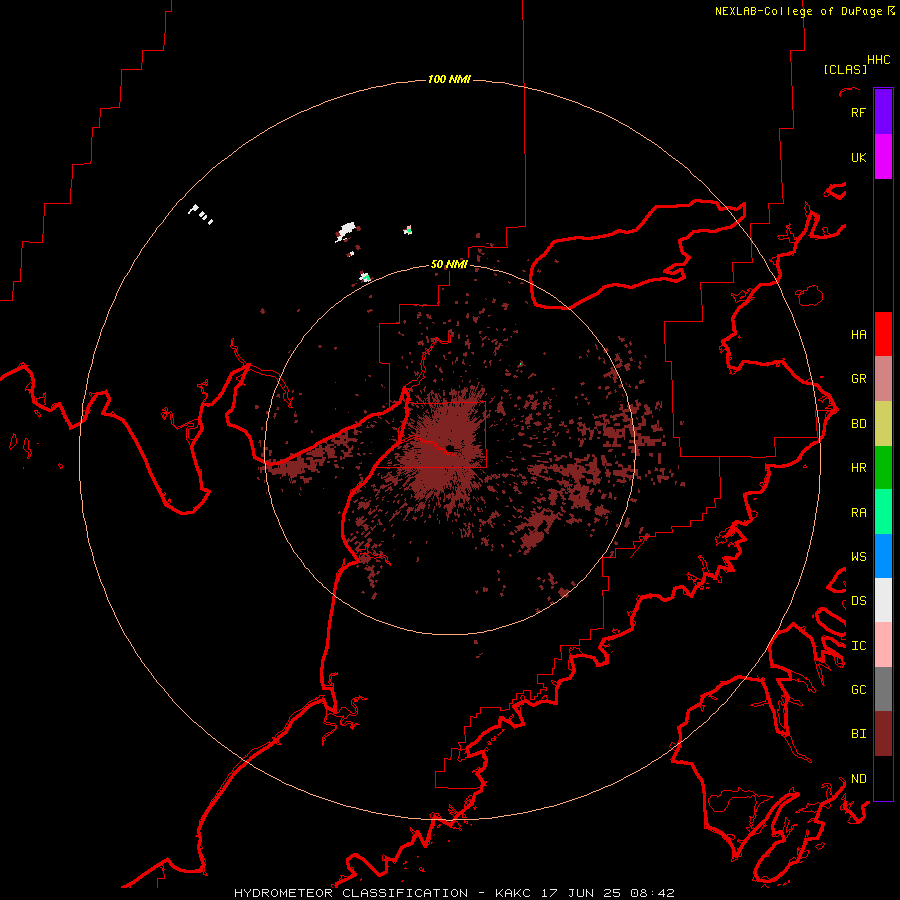The image size is (900, 900).
Task: Click the HYDROMETEOR CLASSIFICATION title text
Action: [351, 893]
